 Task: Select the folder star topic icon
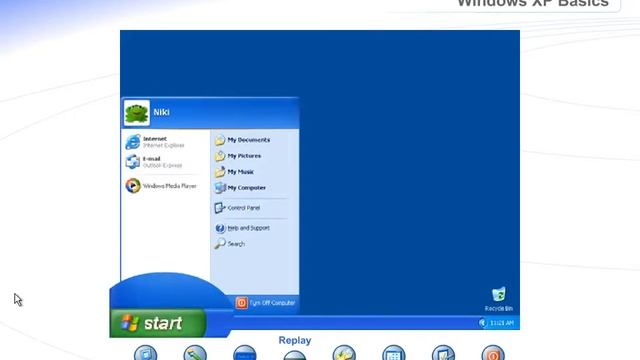pyautogui.click(x=344, y=353)
